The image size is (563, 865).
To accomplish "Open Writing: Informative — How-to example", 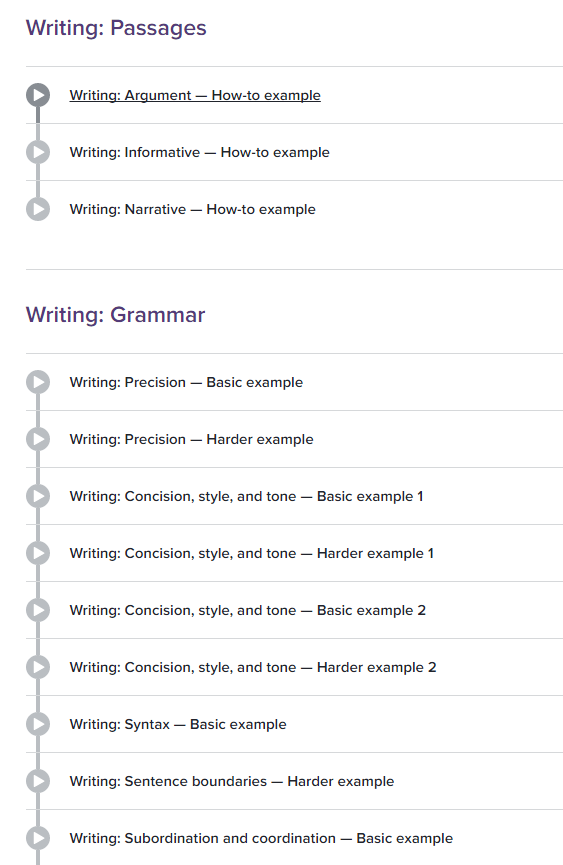I will (x=200, y=152).
